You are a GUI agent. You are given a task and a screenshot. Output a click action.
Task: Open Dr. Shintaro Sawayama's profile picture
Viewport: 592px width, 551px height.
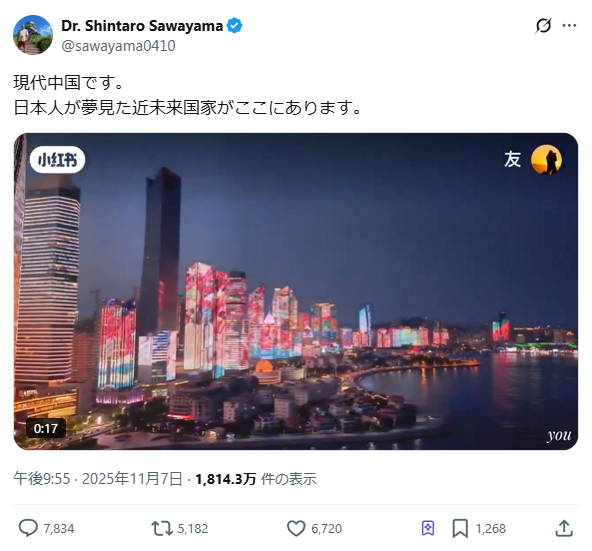click(x=33, y=35)
